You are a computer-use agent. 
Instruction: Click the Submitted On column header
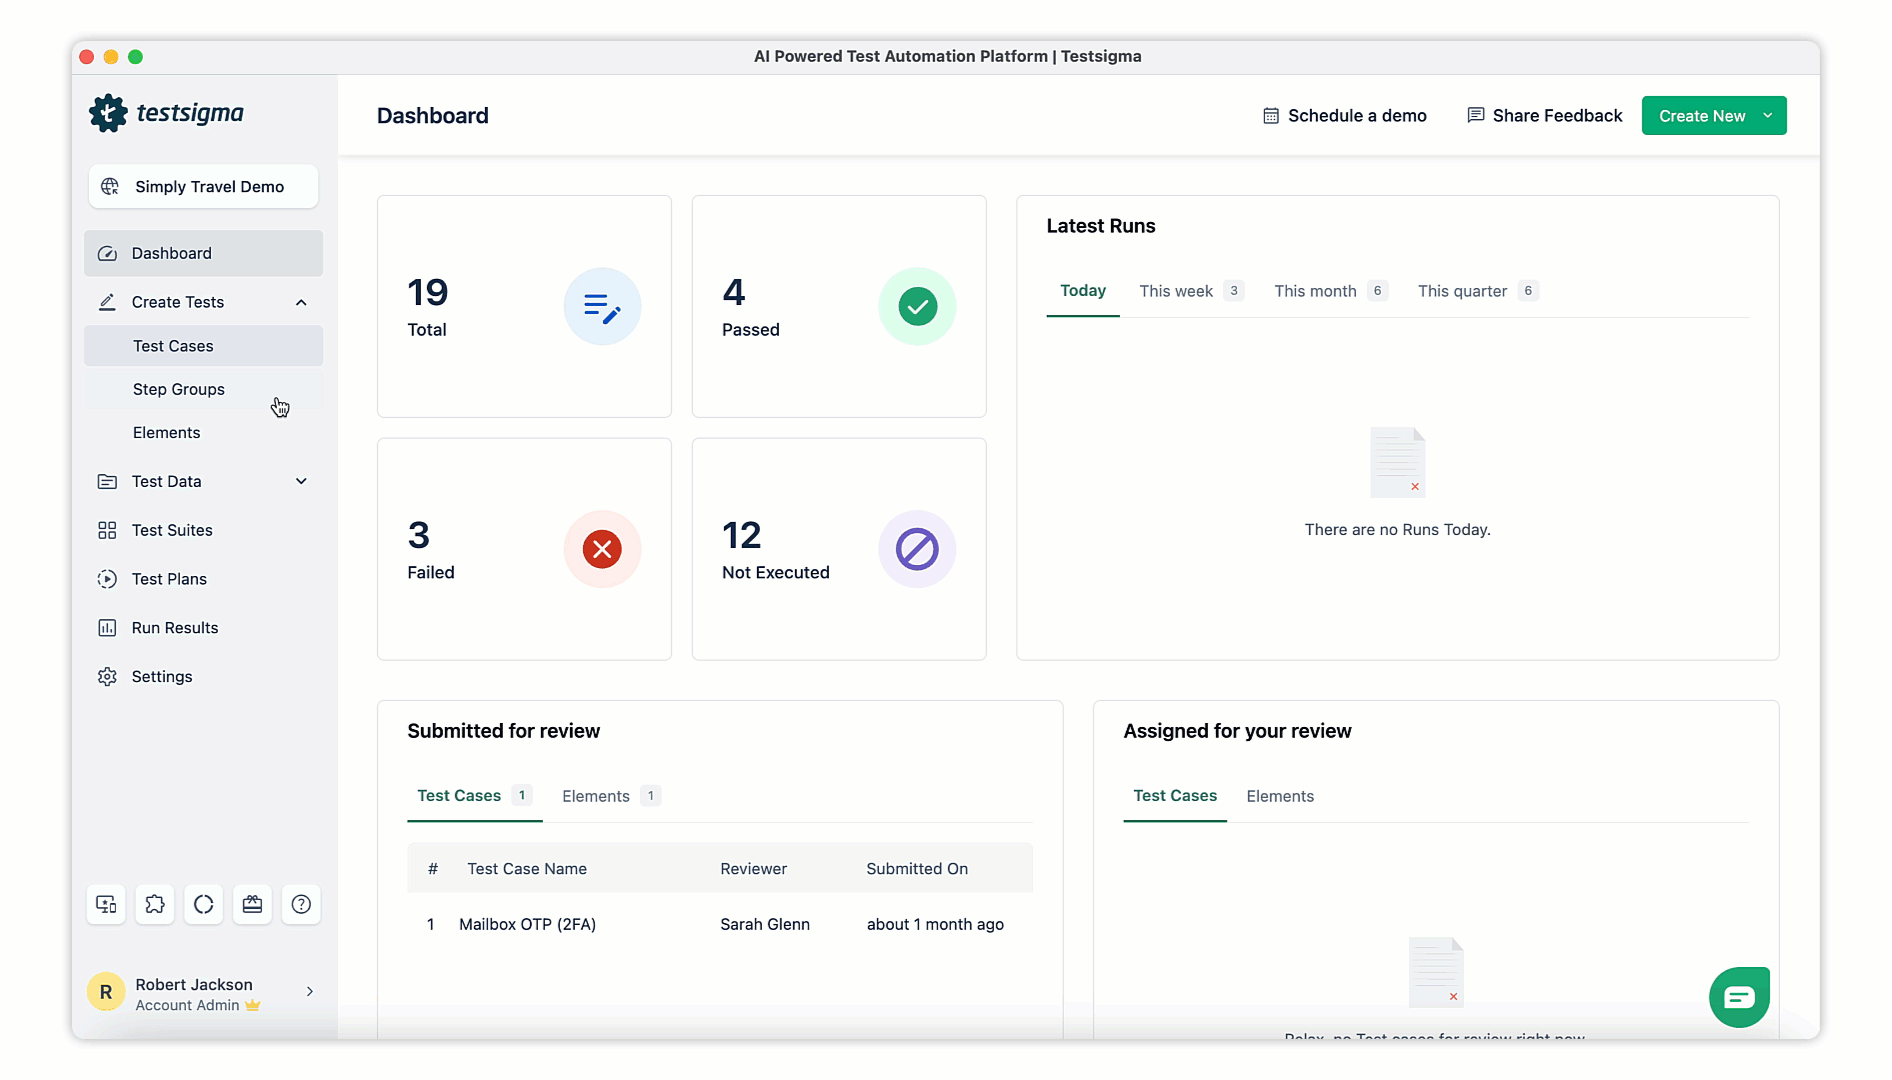[x=917, y=869]
